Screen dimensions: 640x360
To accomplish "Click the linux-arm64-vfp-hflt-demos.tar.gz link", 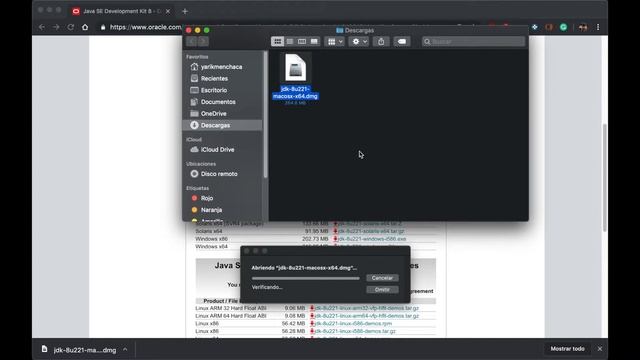I will point(367,316).
